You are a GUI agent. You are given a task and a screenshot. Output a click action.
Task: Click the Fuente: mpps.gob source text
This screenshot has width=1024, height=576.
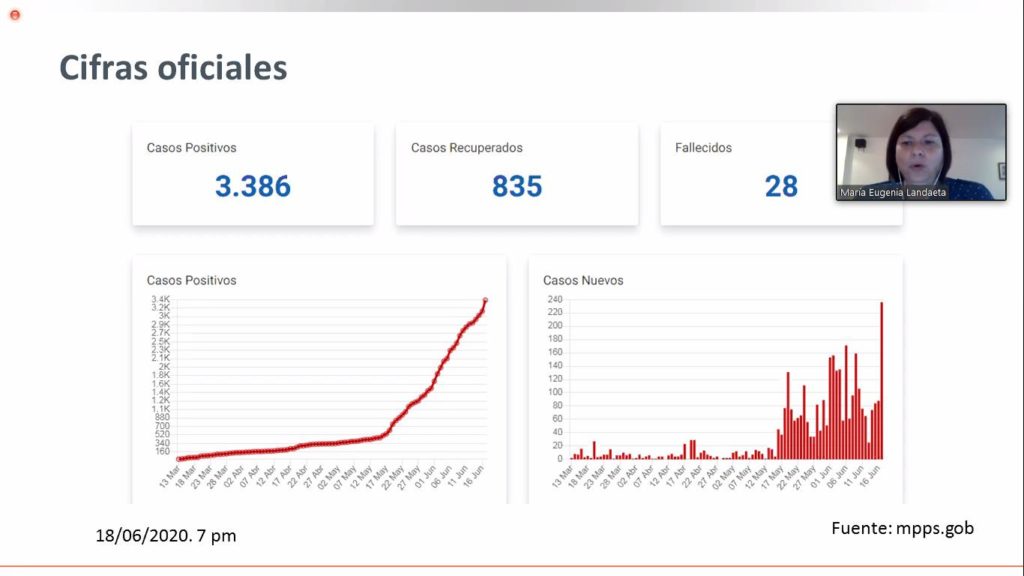[902, 528]
